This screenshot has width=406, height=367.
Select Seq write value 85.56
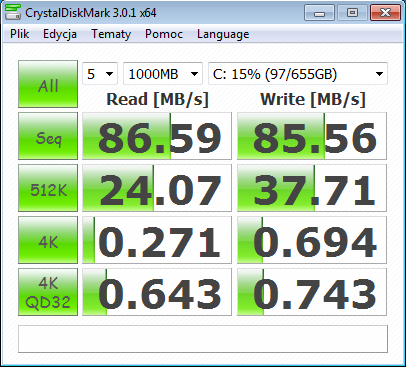click(x=312, y=136)
